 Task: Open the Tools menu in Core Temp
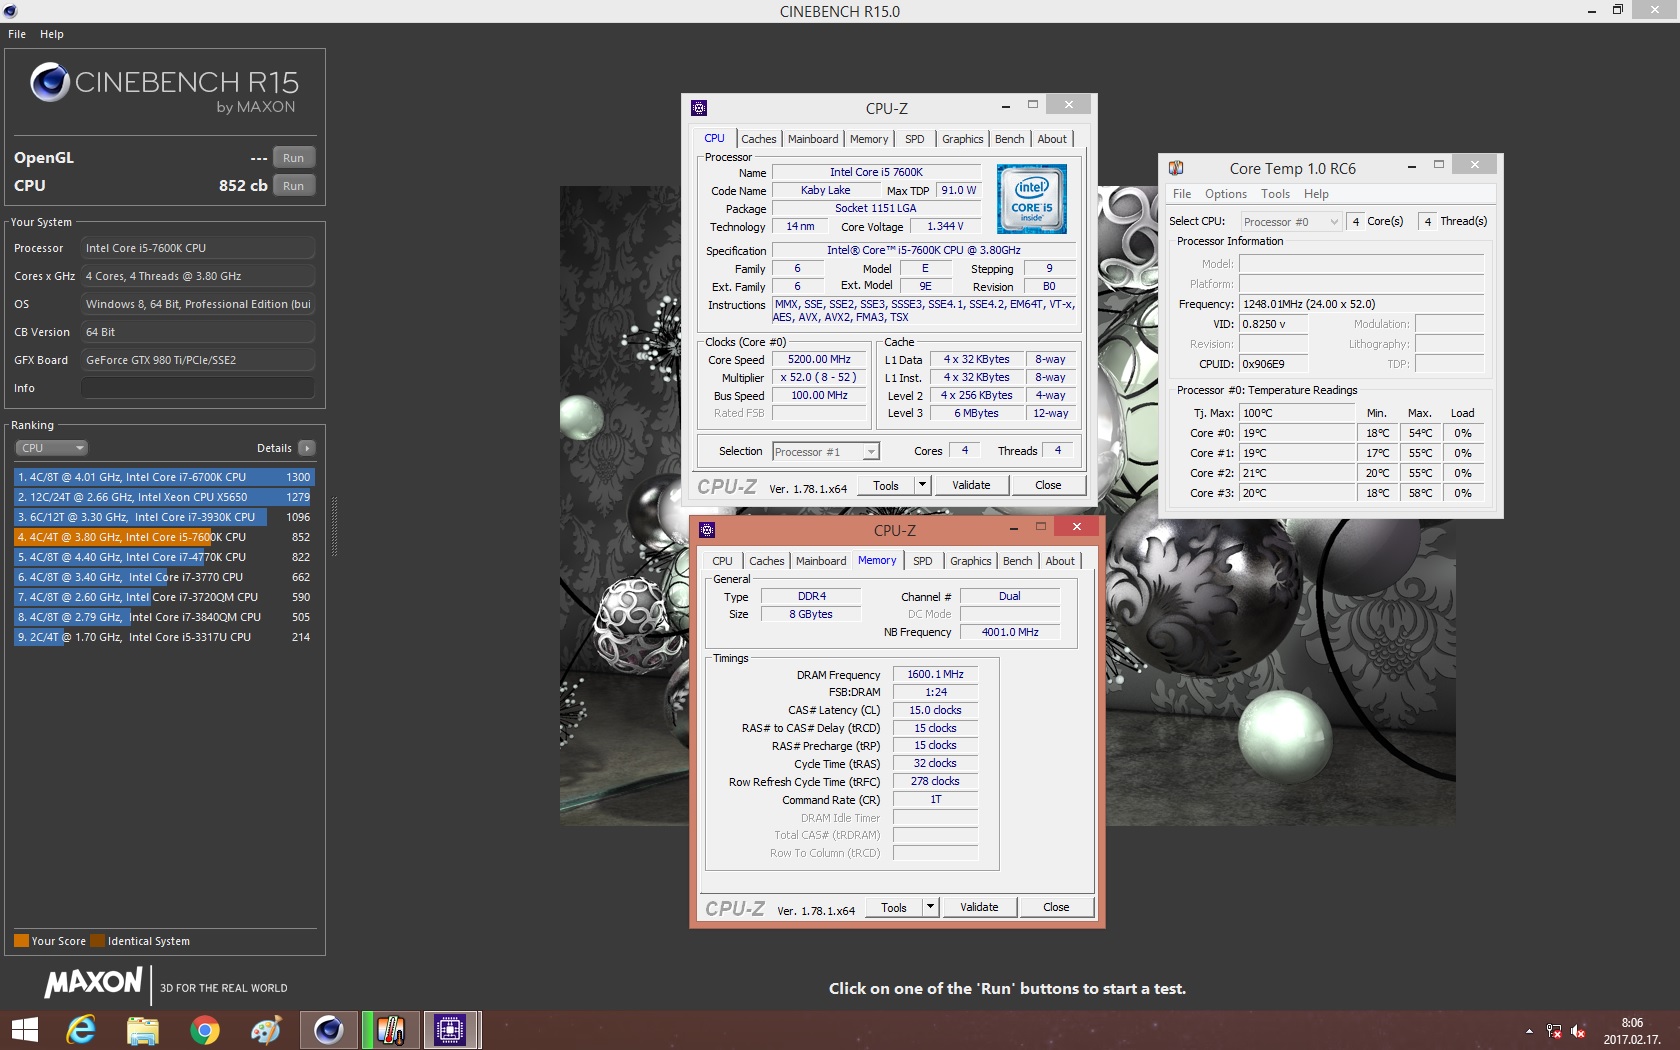(1275, 194)
